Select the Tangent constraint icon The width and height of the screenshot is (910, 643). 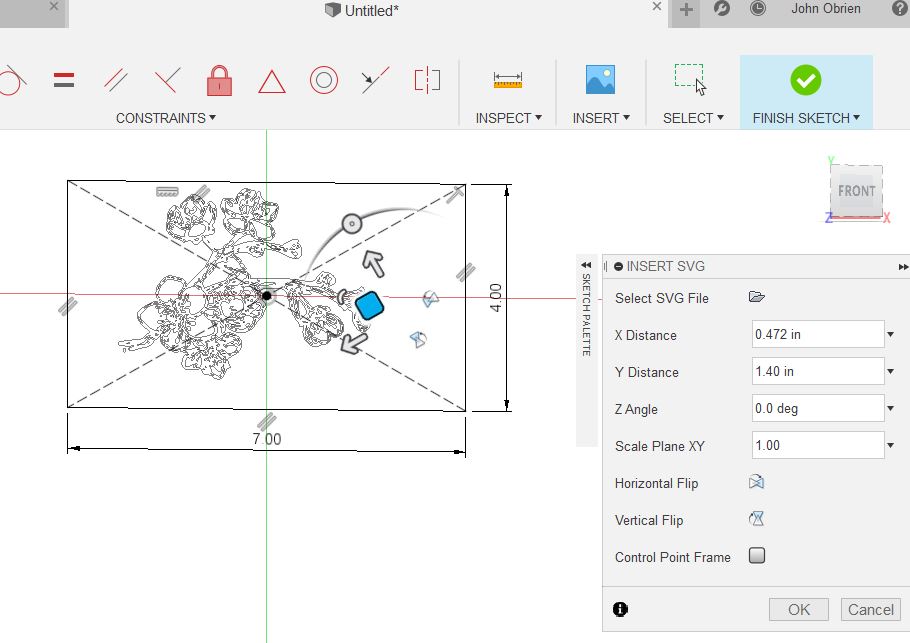tap(12, 80)
